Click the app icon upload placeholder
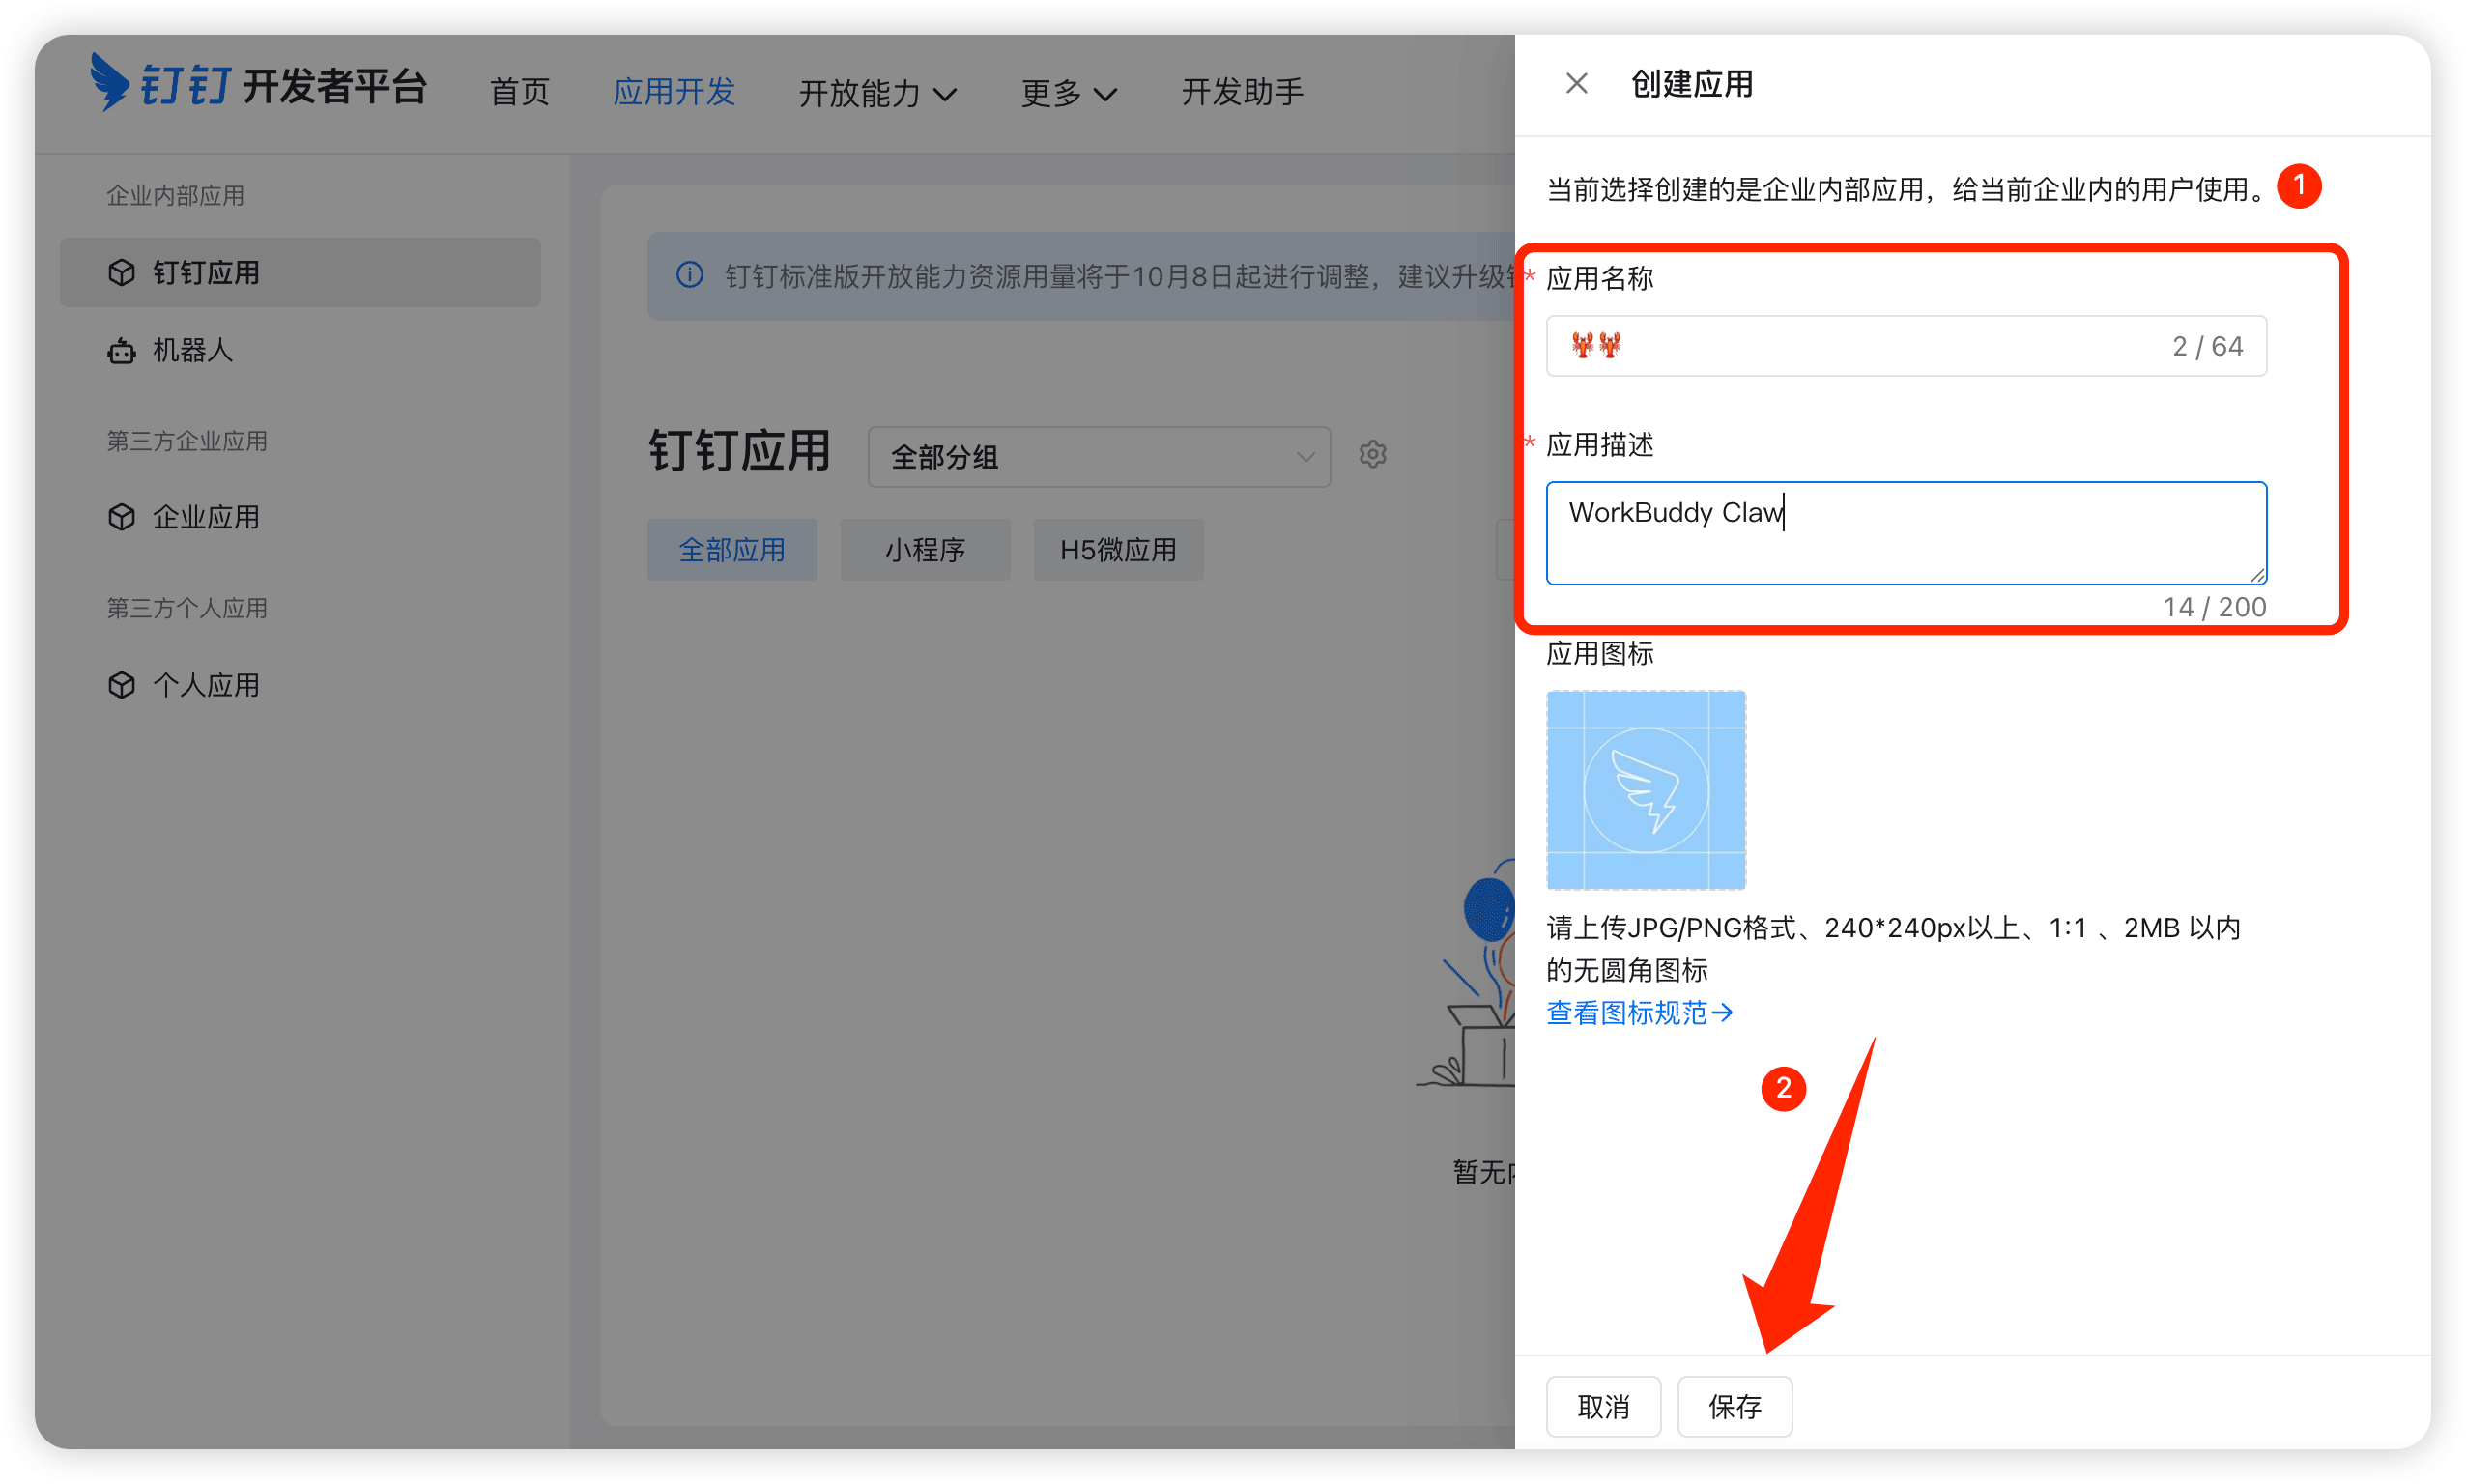The image size is (2466, 1484). point(1645,788)
